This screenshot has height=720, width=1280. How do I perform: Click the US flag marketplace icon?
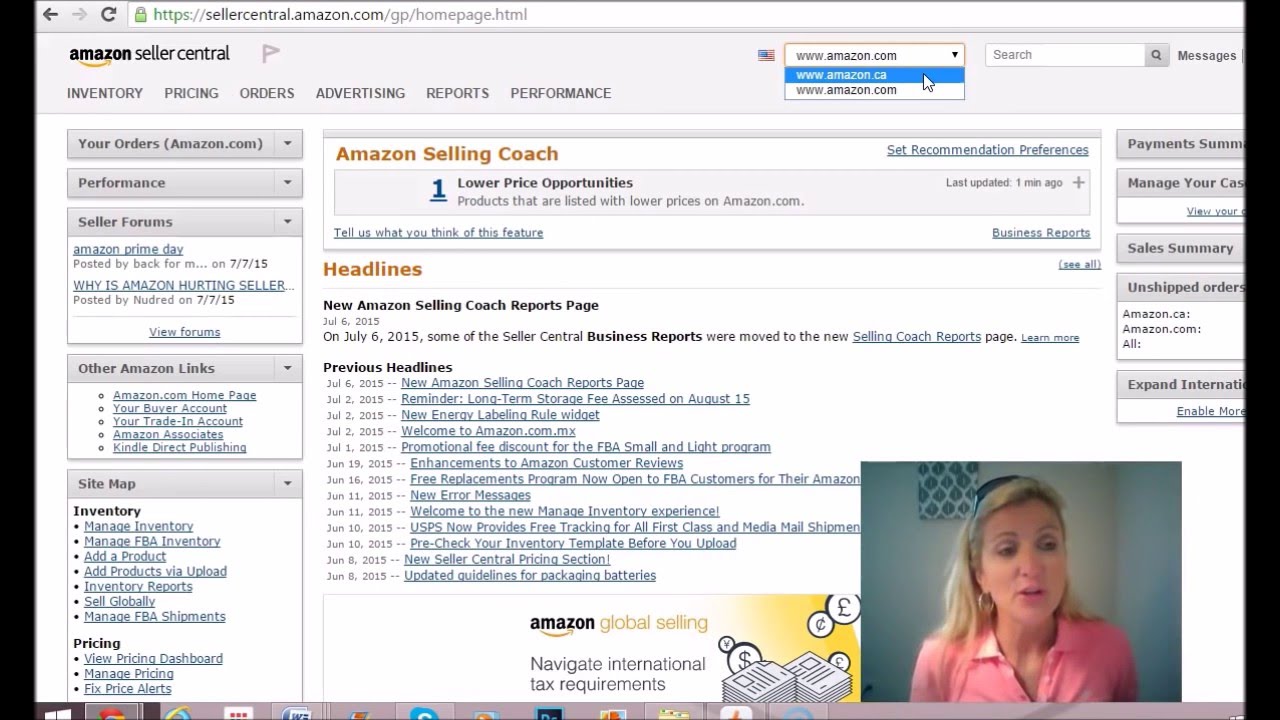[x=766, y=55]
